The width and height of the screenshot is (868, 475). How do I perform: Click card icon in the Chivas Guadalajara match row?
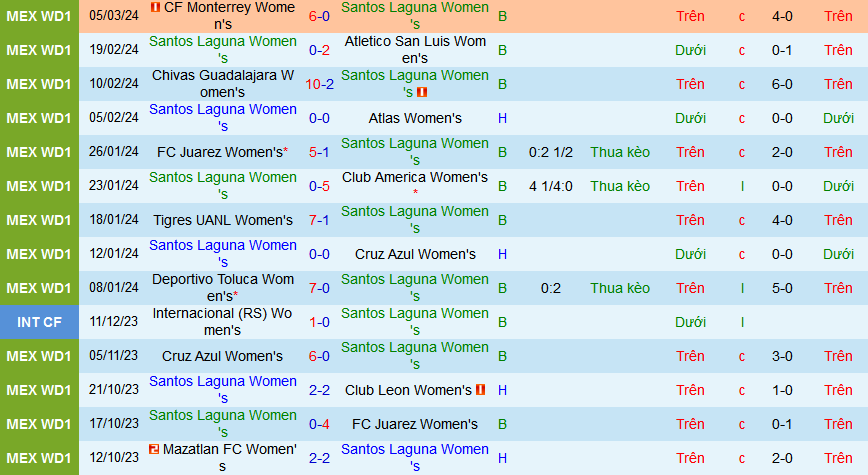point(422,92)
